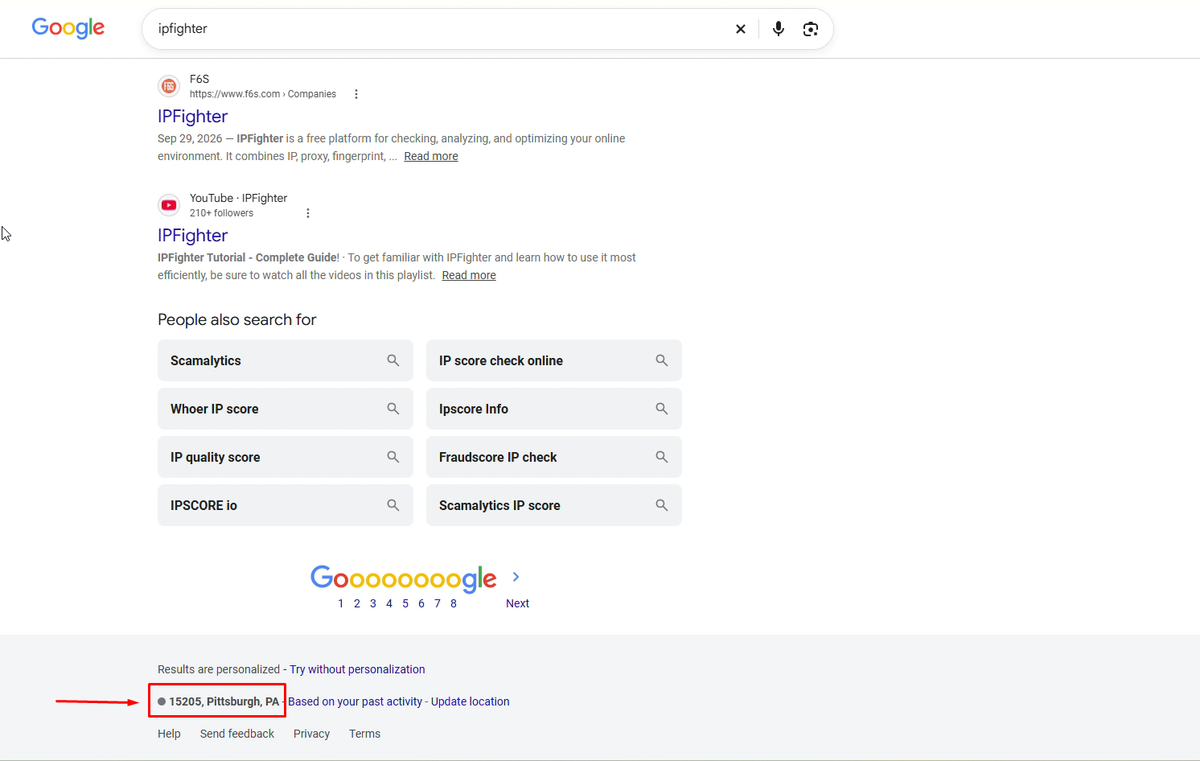1200x761 pixels.
Task: Open the f6s.com Companies URL breadcrumb
Action: [x=263, y=94]
